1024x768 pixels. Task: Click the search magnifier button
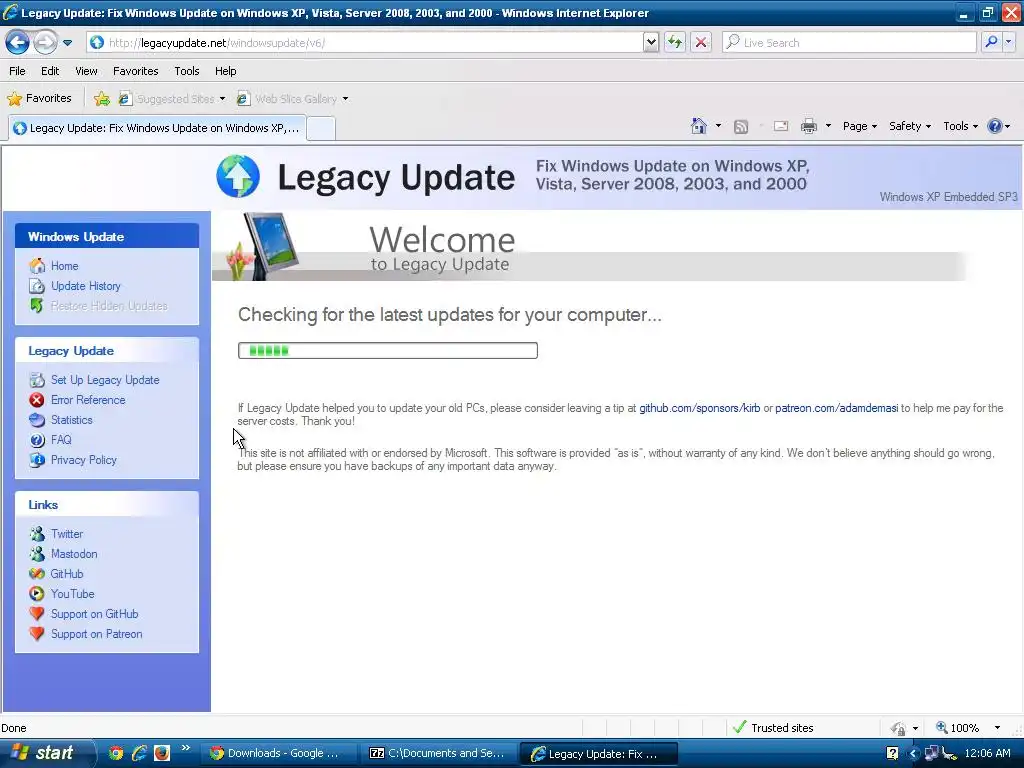tap(991, 43)
